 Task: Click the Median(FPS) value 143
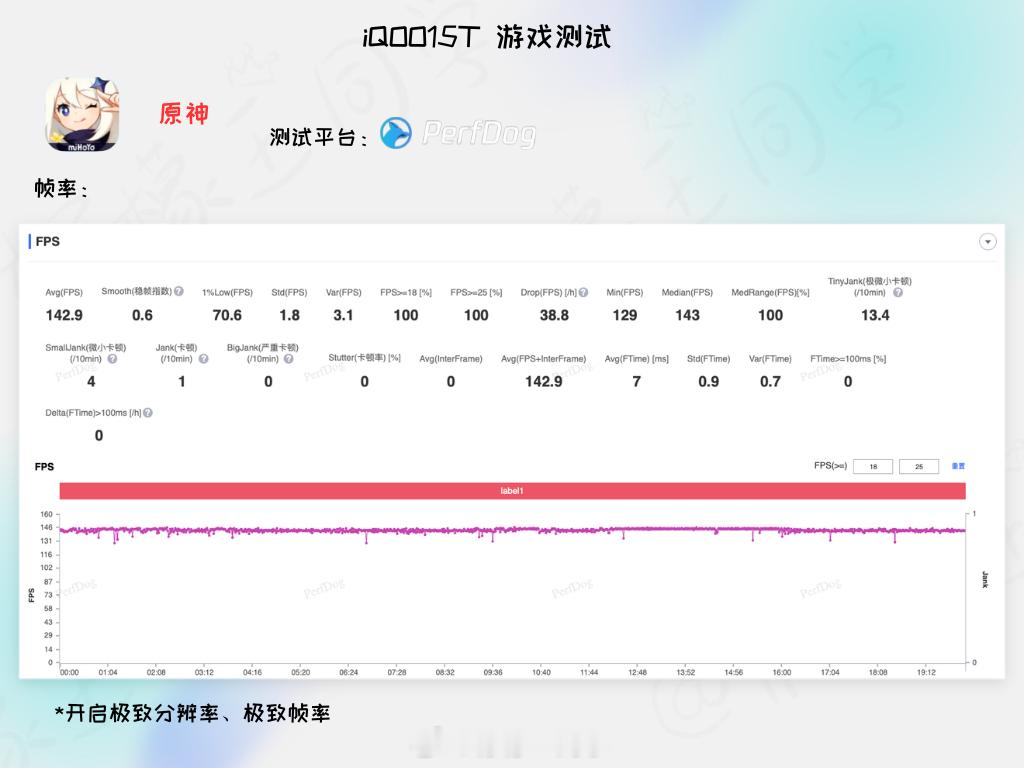pyautogui.click(x=687, y=315)
